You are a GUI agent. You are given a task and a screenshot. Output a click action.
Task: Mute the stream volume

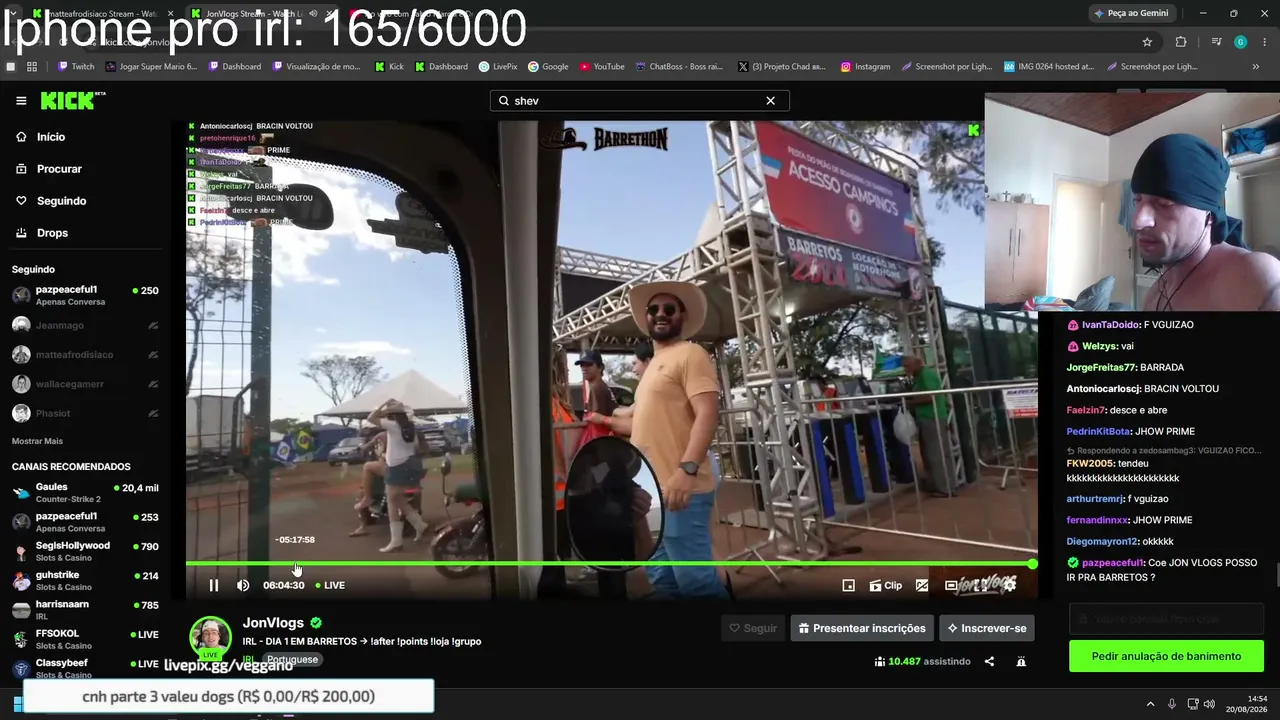tap(243, 586)
